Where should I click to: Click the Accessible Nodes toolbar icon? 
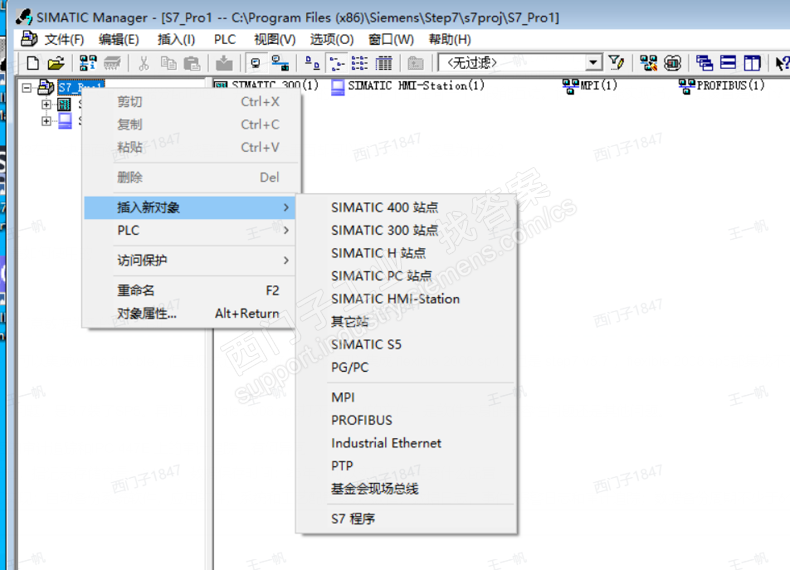[x=88, y=63]
